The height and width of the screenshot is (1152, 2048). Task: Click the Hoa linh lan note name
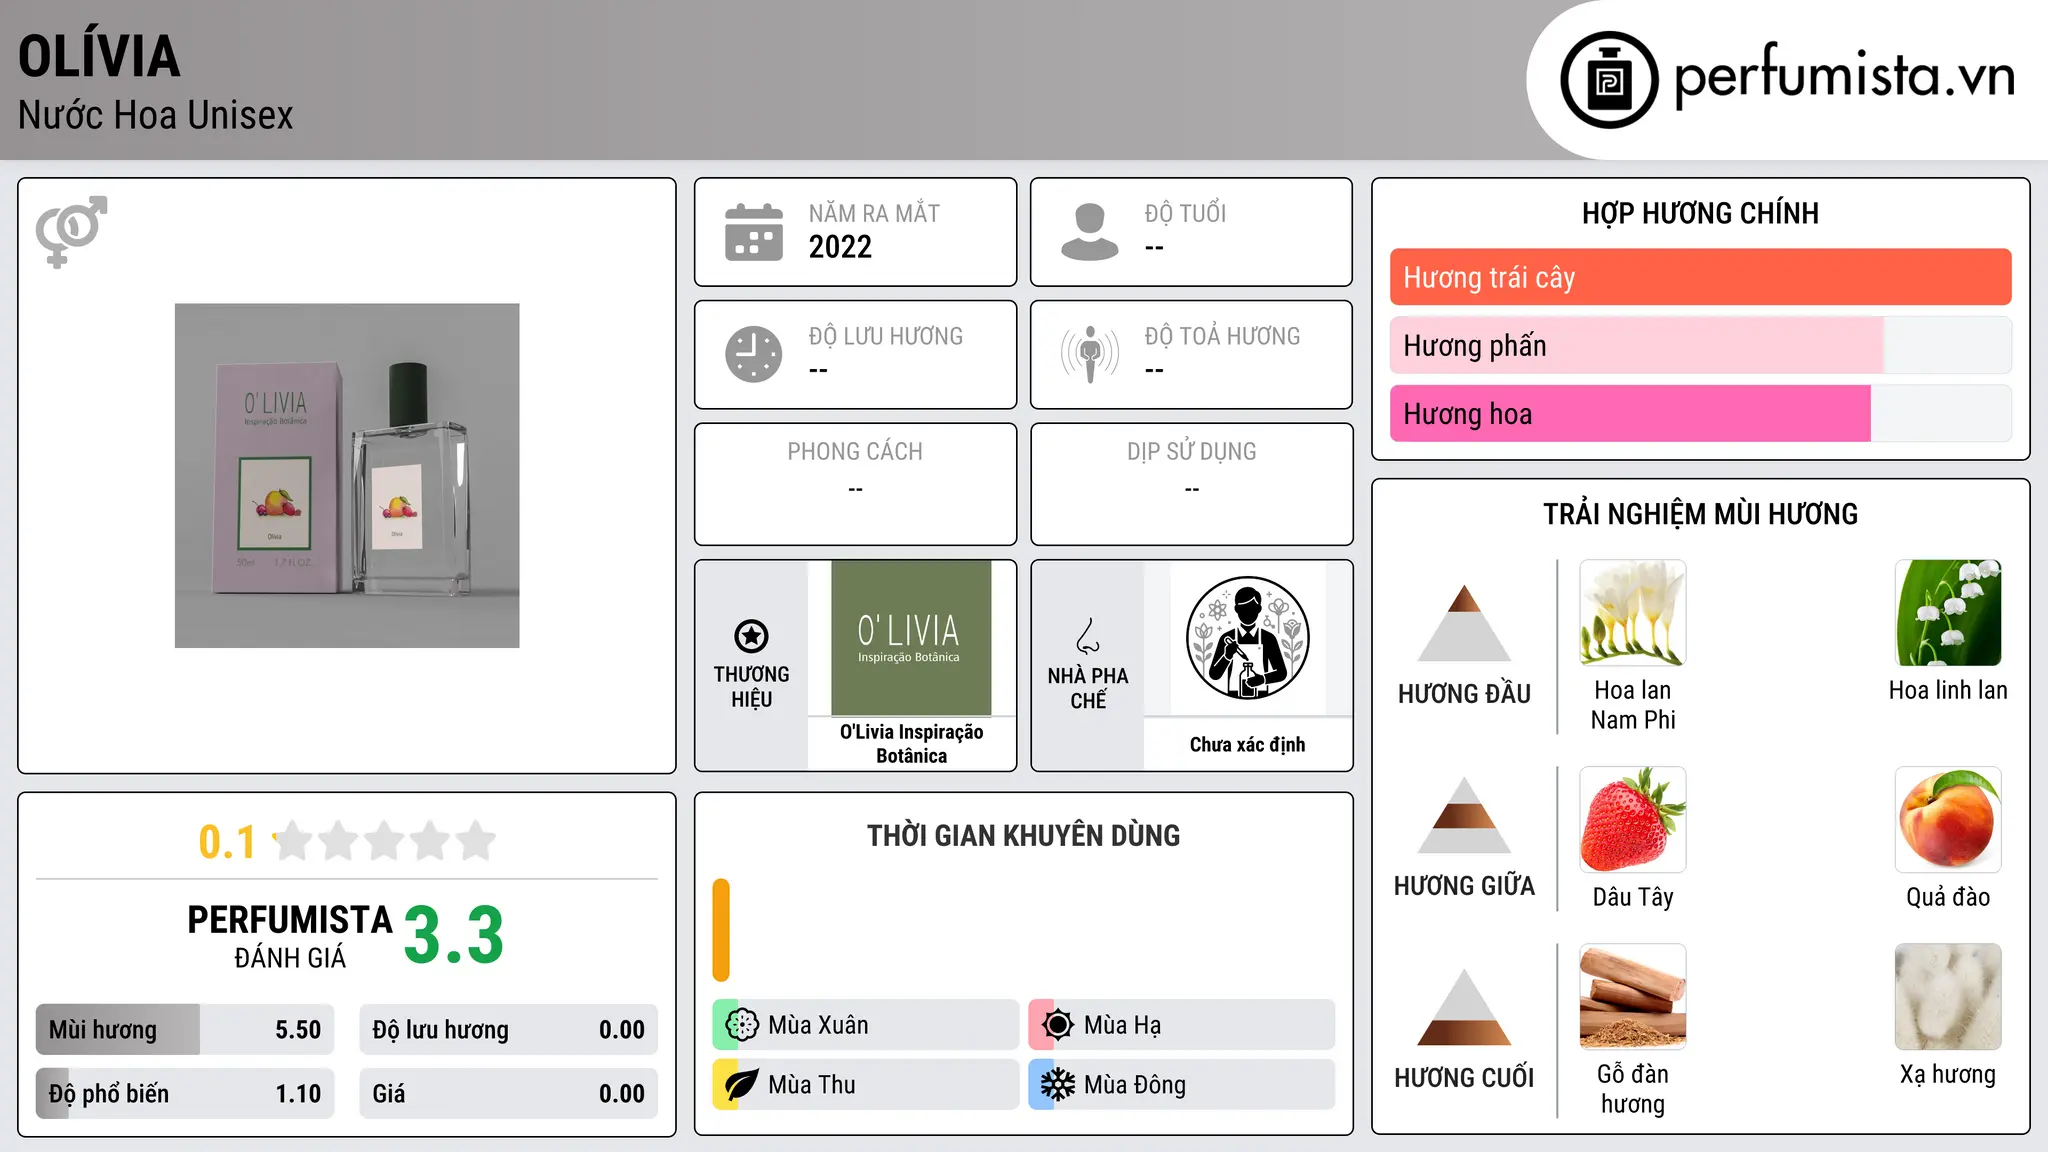coord(1948,690)
